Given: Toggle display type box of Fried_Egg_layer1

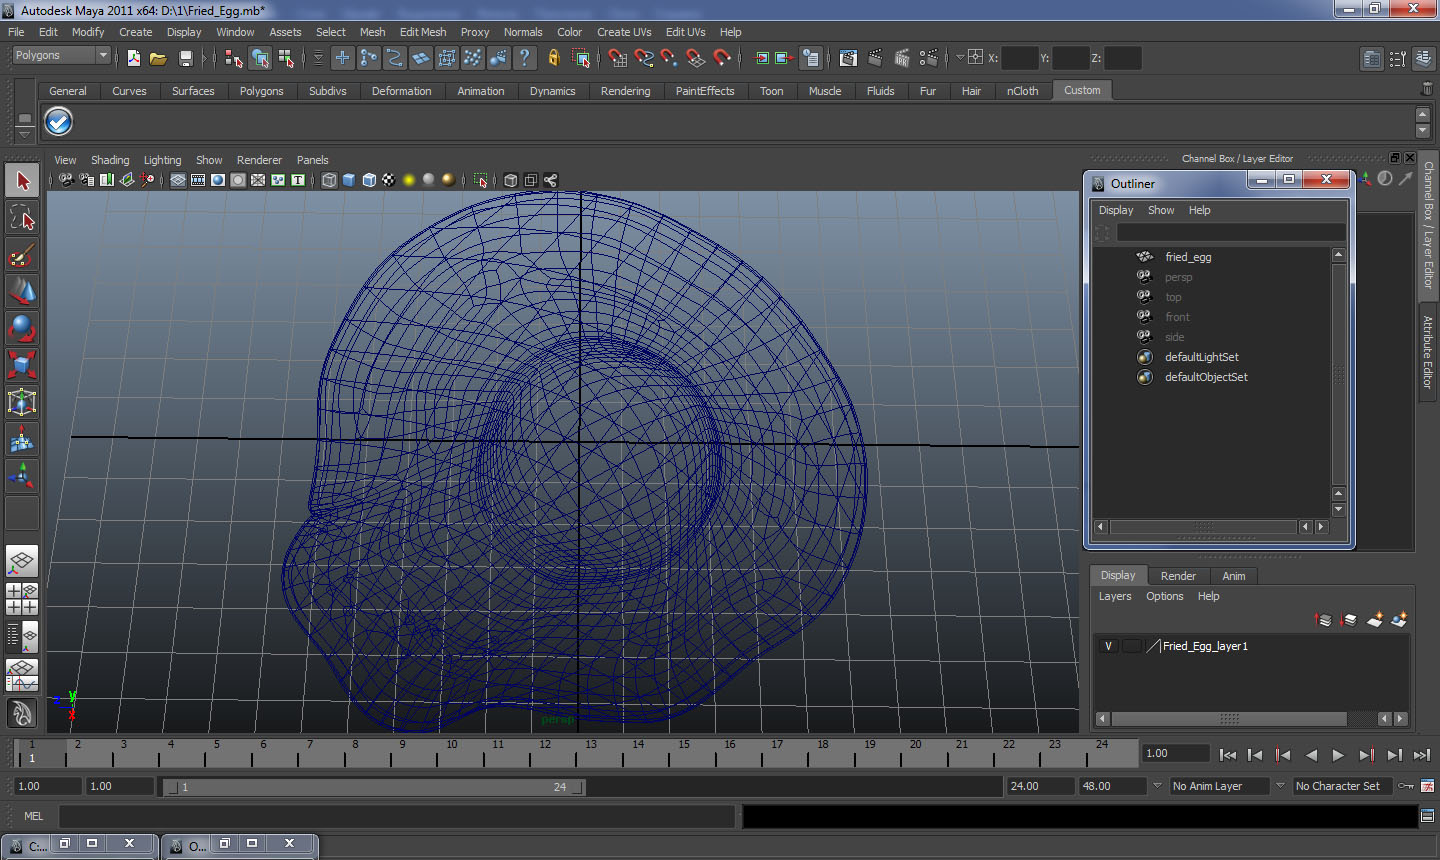Looking at the screenshot, I should (x=1131, y=646).
